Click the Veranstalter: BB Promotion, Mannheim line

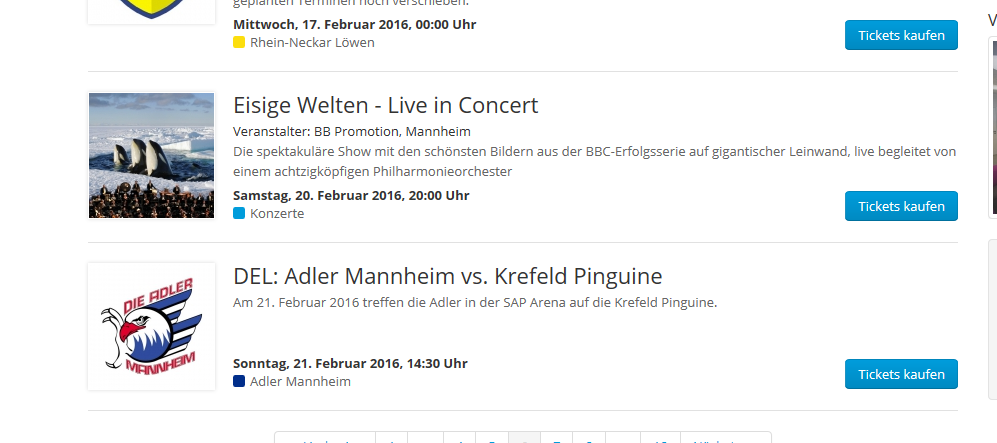pos(351,131)
